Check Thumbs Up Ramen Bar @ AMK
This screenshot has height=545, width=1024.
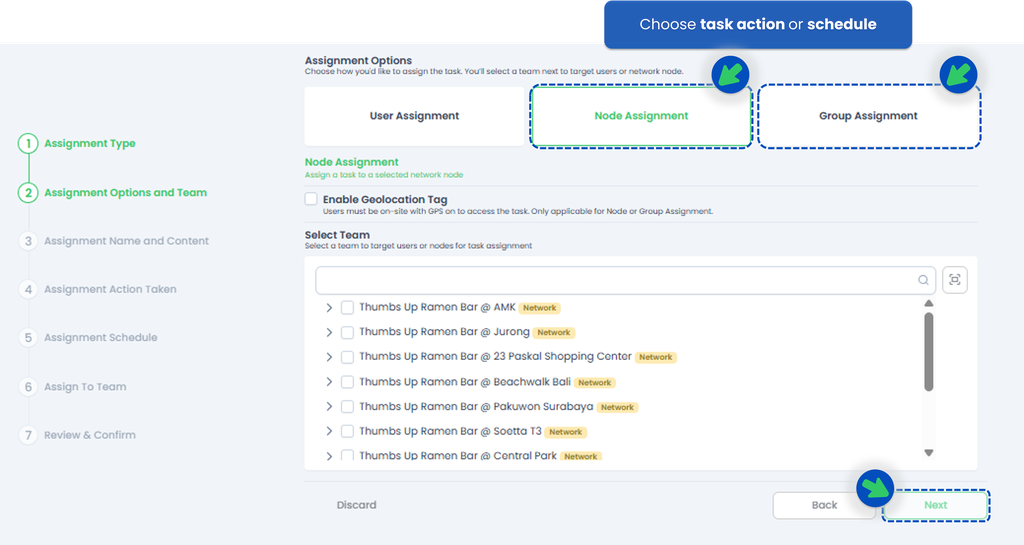pyautogui.click(x=347, y=308)
